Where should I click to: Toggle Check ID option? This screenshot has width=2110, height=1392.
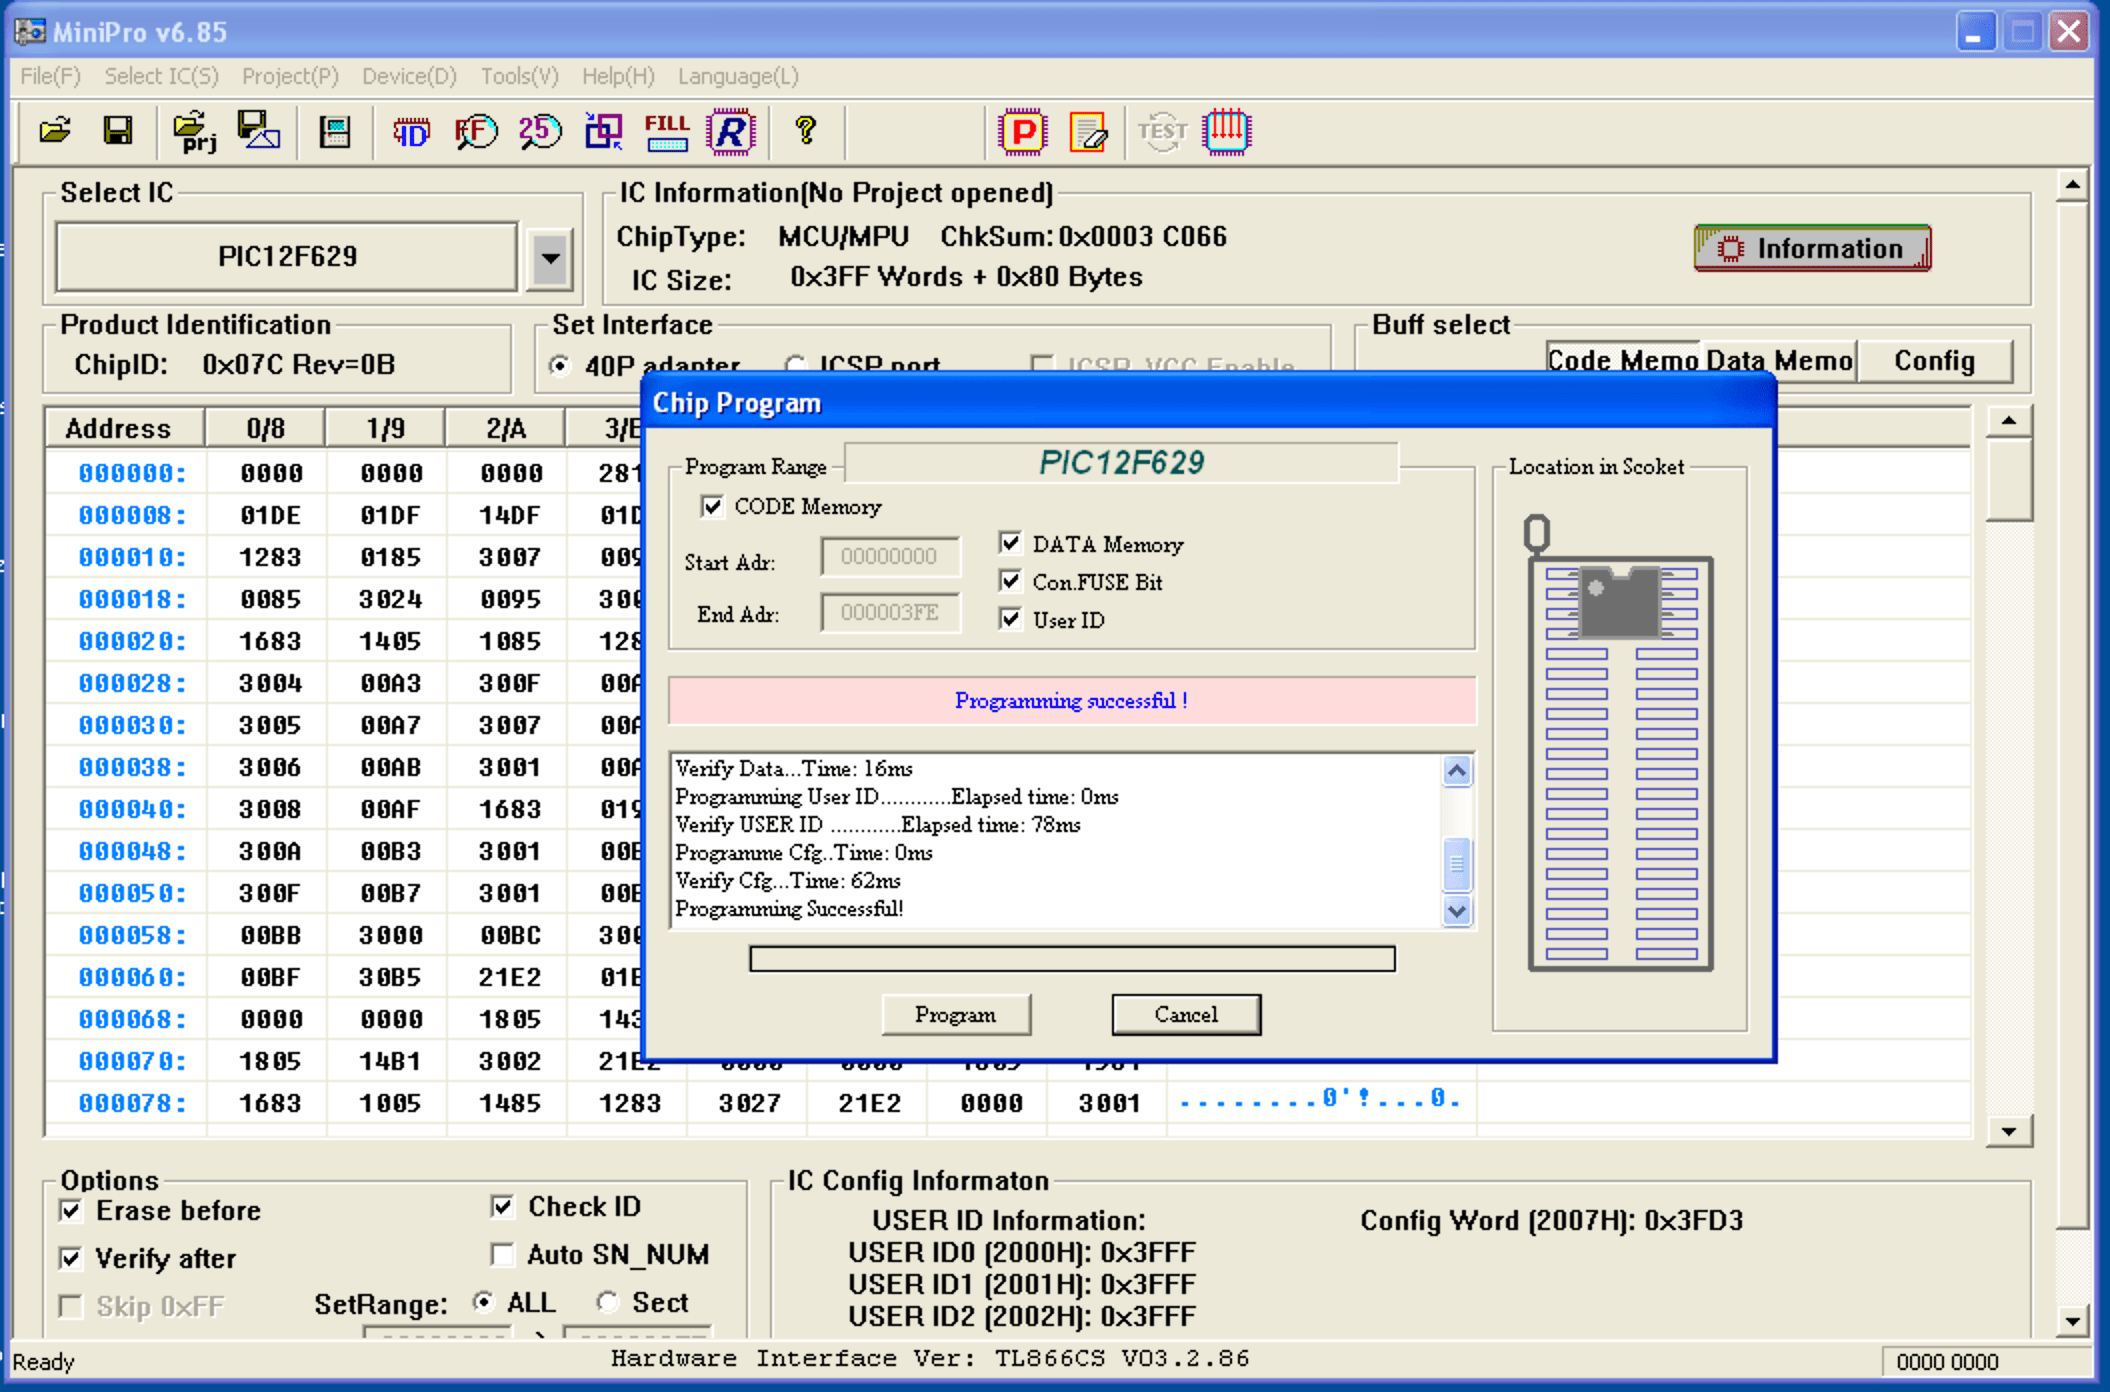pyautogui.click(x=502, y=1207)
